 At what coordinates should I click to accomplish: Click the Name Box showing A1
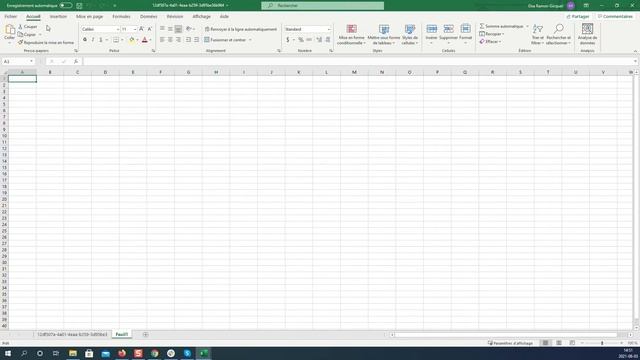18,61
